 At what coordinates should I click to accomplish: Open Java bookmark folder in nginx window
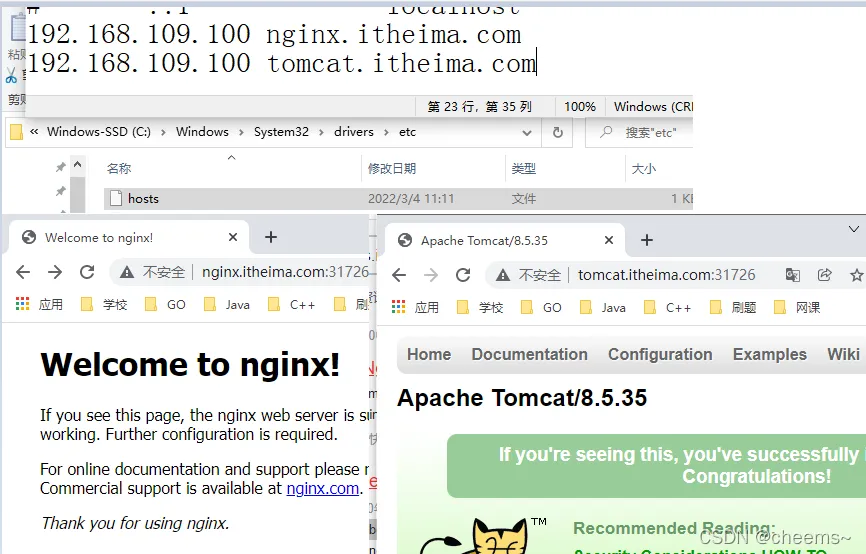226,304
